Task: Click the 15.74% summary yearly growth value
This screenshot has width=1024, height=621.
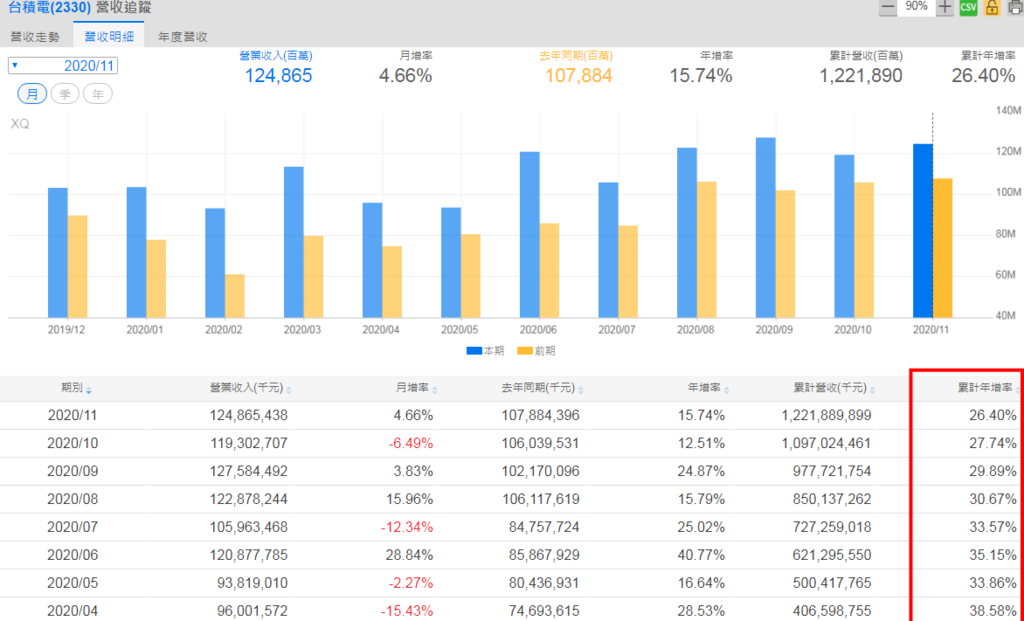Action: click(701, 76)
